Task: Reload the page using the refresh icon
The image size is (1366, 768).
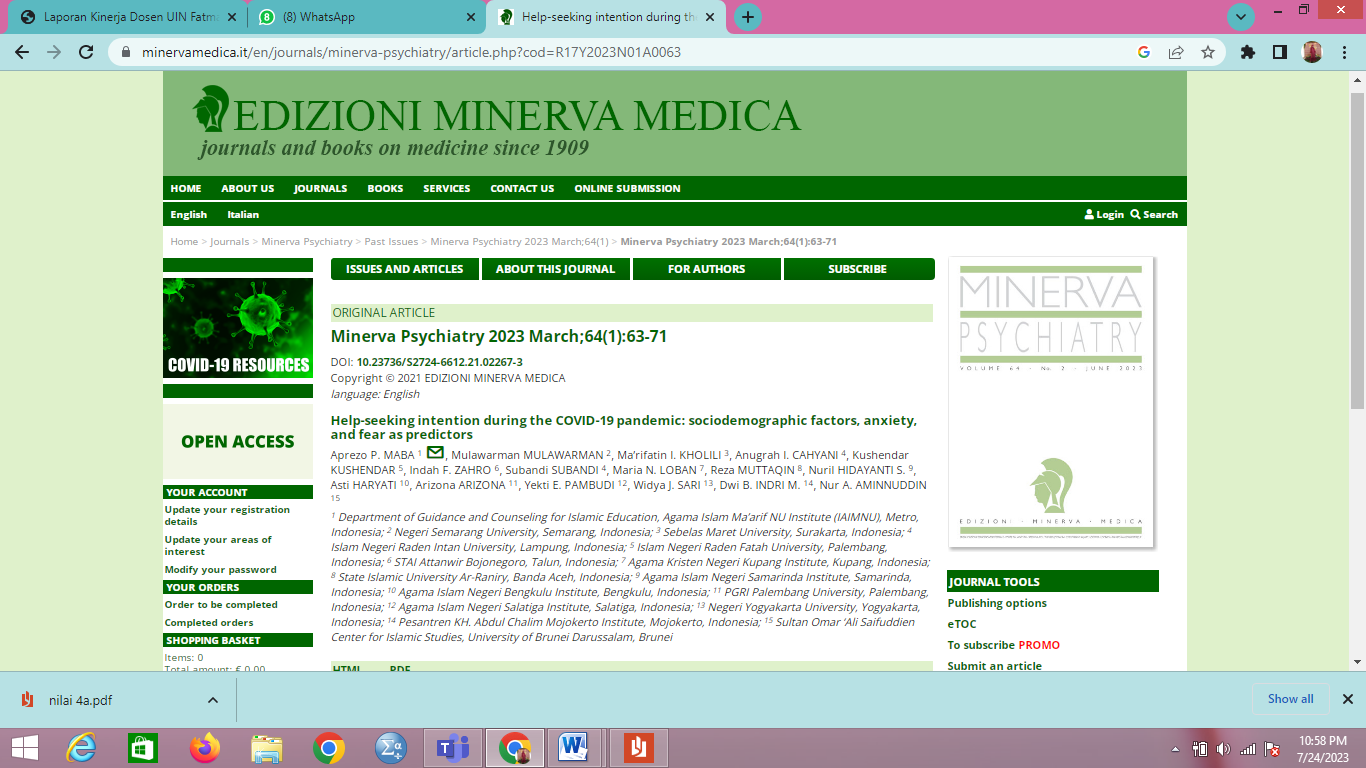Action: pyautogui.click(x=86, y=52)
